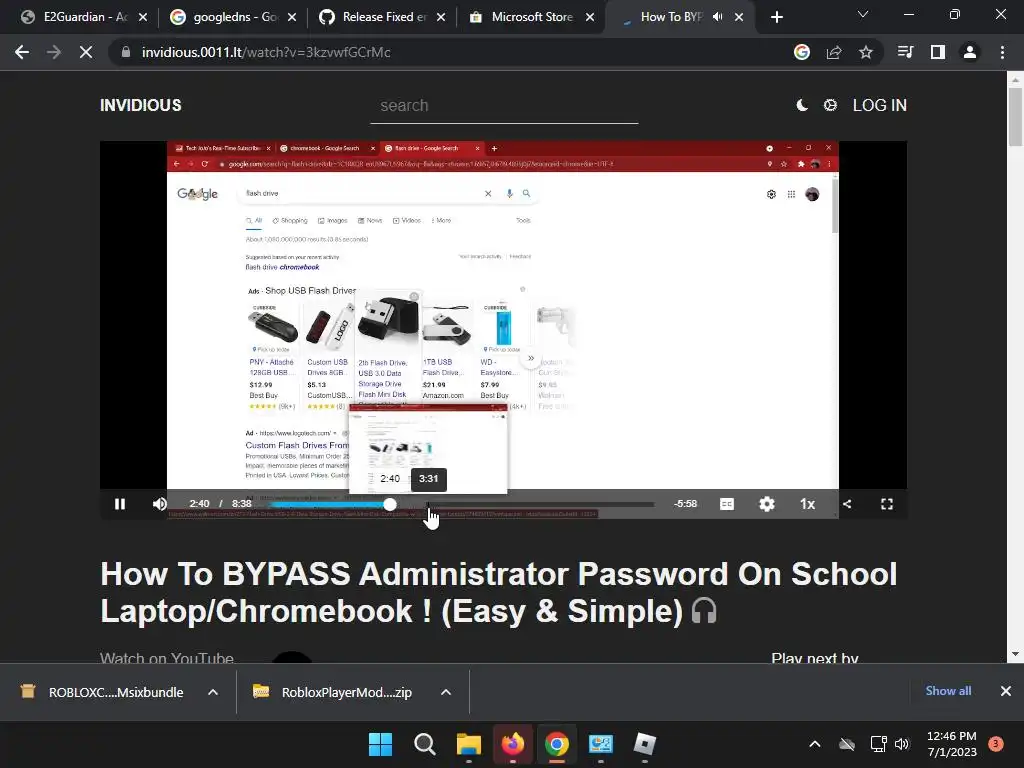Open Firefox from taskbar

point(513,744)
